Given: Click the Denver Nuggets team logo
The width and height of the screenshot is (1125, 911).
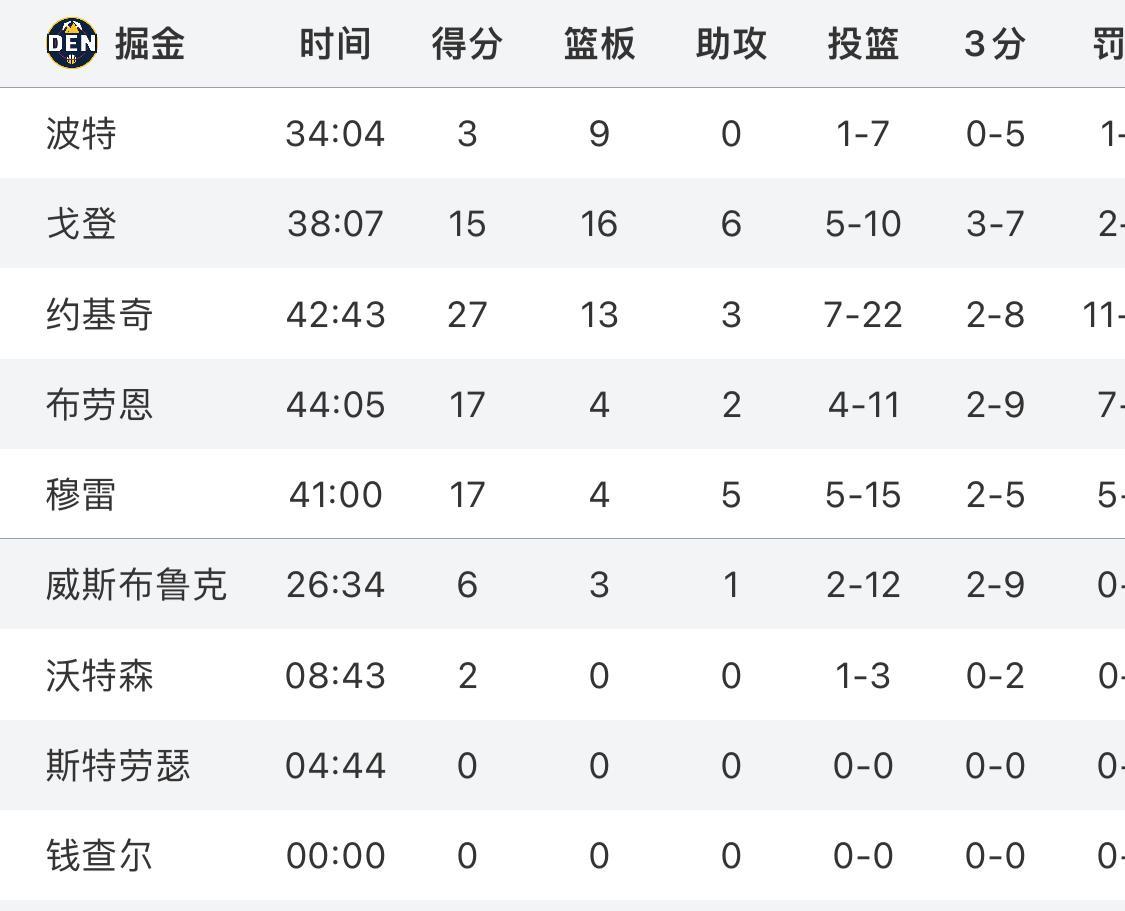Looking at the screenshot, I should (72, 43).
